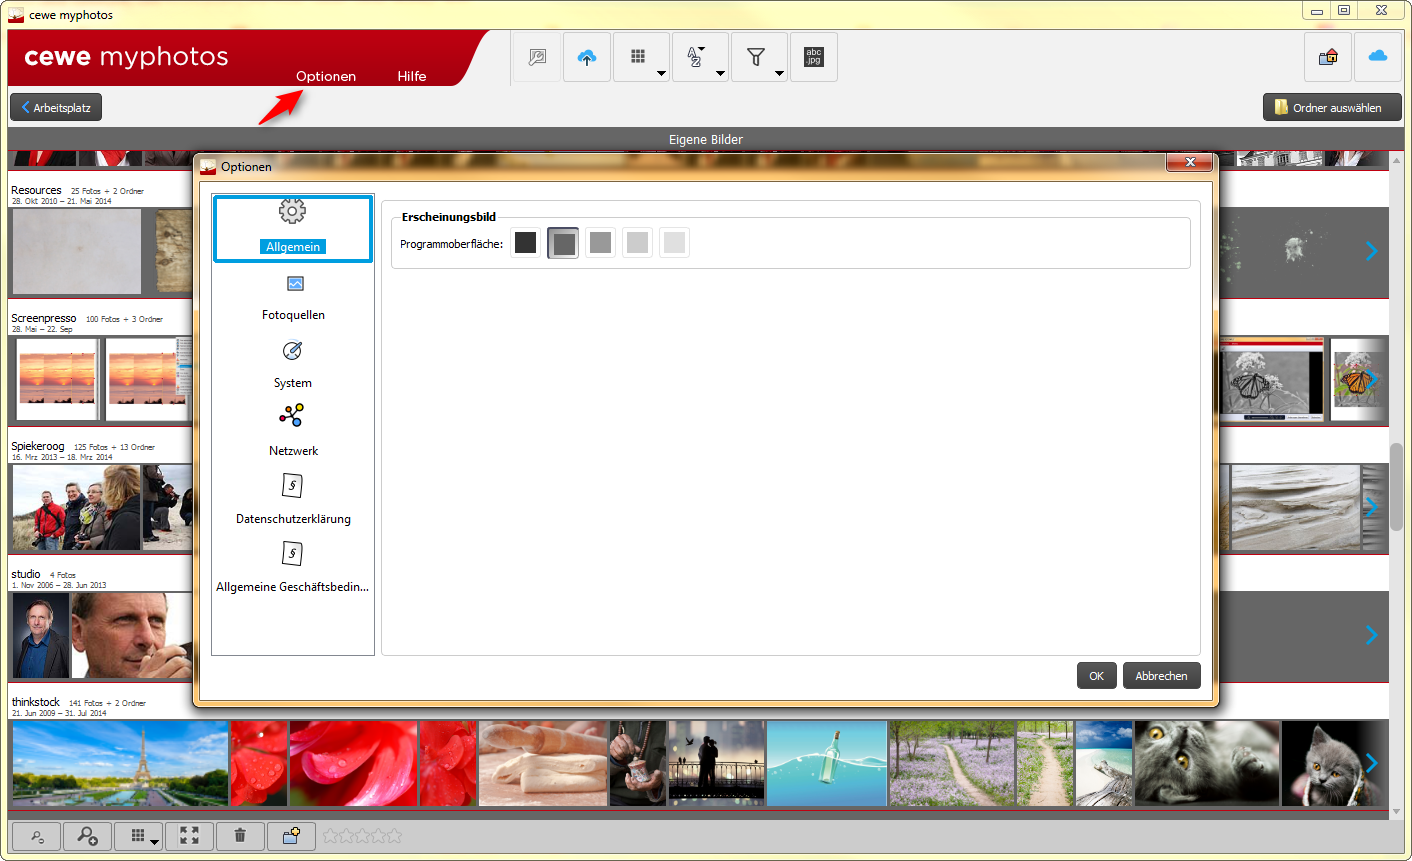The width and height of the screenshot is (1412, 861).
Task: Click the new folder icon
Action: [292, 836]
